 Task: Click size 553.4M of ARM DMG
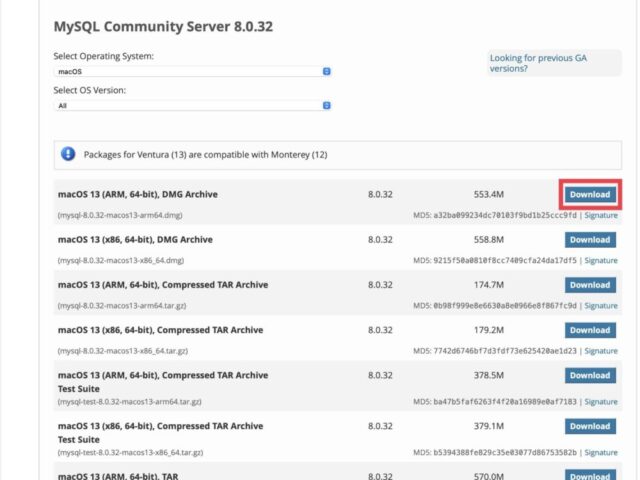(489, 194)
